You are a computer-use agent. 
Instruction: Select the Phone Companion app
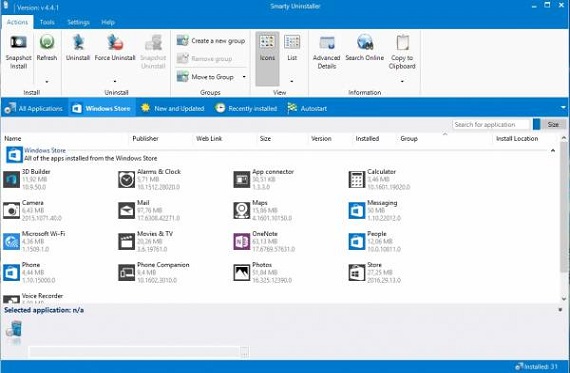[x=154, y=272]
